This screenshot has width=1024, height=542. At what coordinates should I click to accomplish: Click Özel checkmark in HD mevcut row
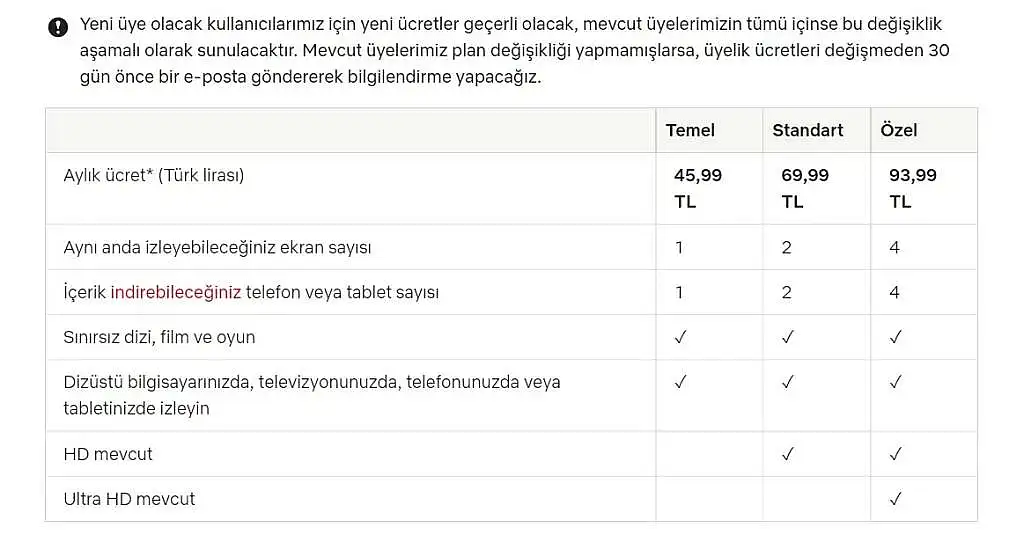[x=895, y=454]
